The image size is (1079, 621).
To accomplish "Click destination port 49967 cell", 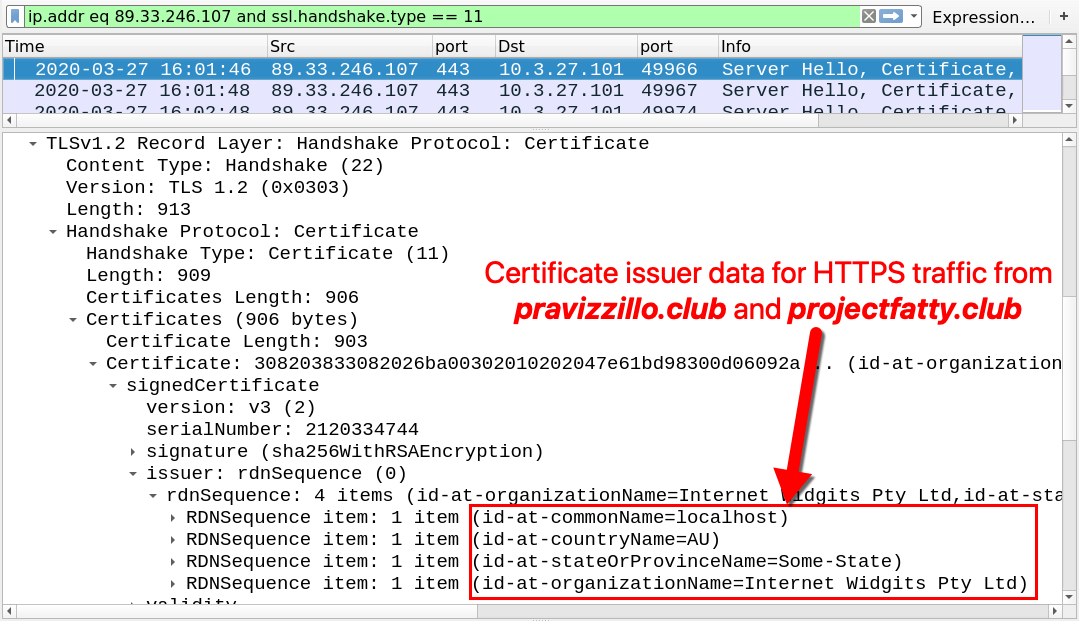I will tap(669, 90).
